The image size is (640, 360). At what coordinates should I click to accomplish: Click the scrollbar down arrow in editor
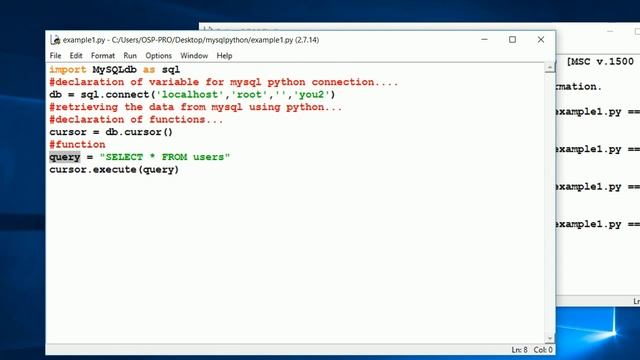pyautogui.click(x=550, y=338)
